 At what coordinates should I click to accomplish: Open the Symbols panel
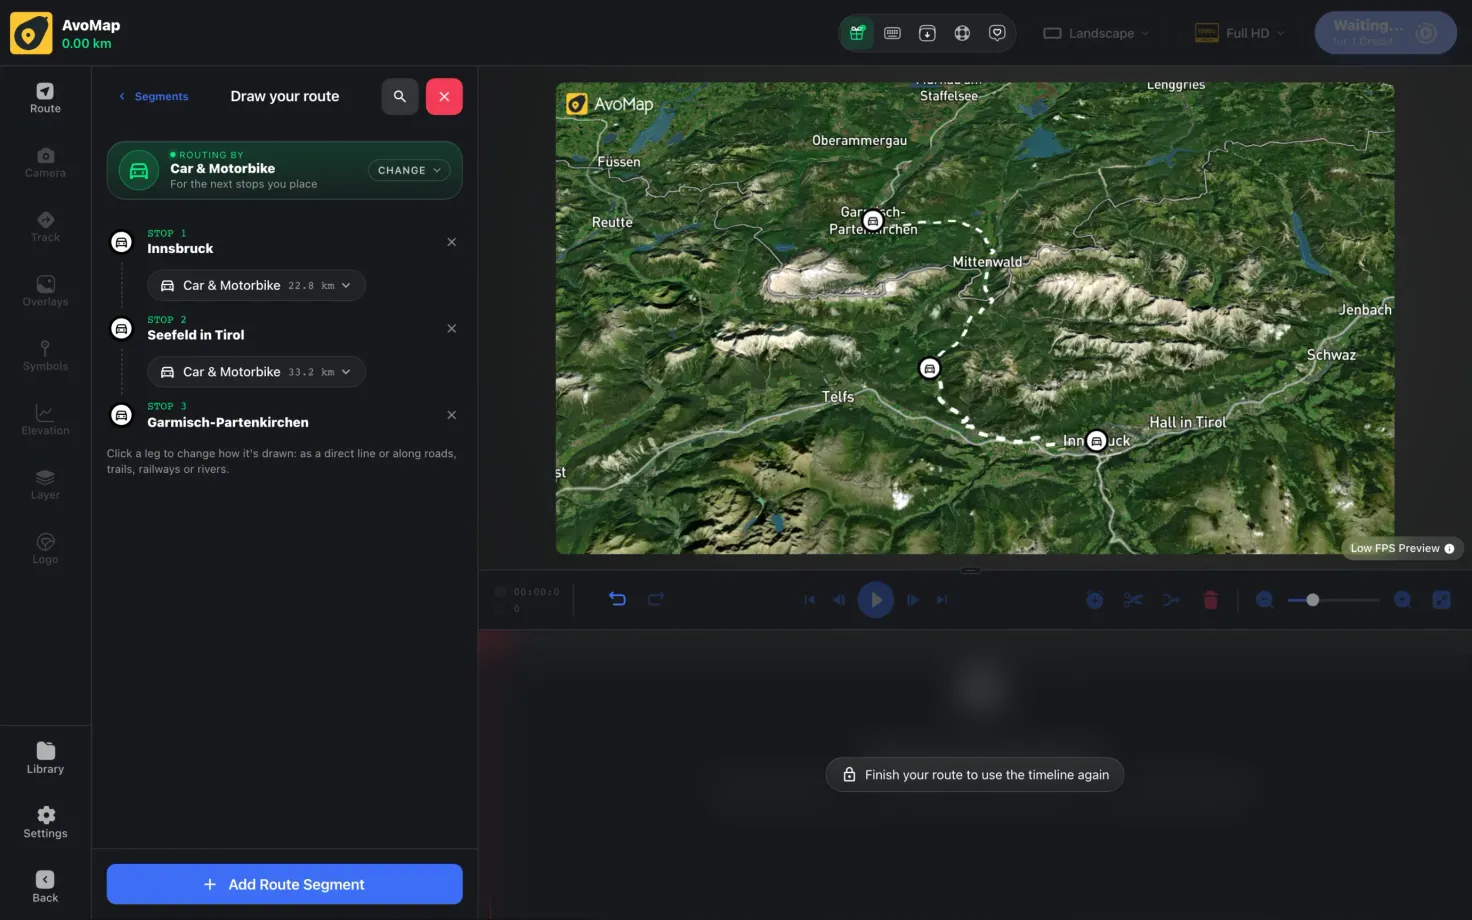(45, 356)
